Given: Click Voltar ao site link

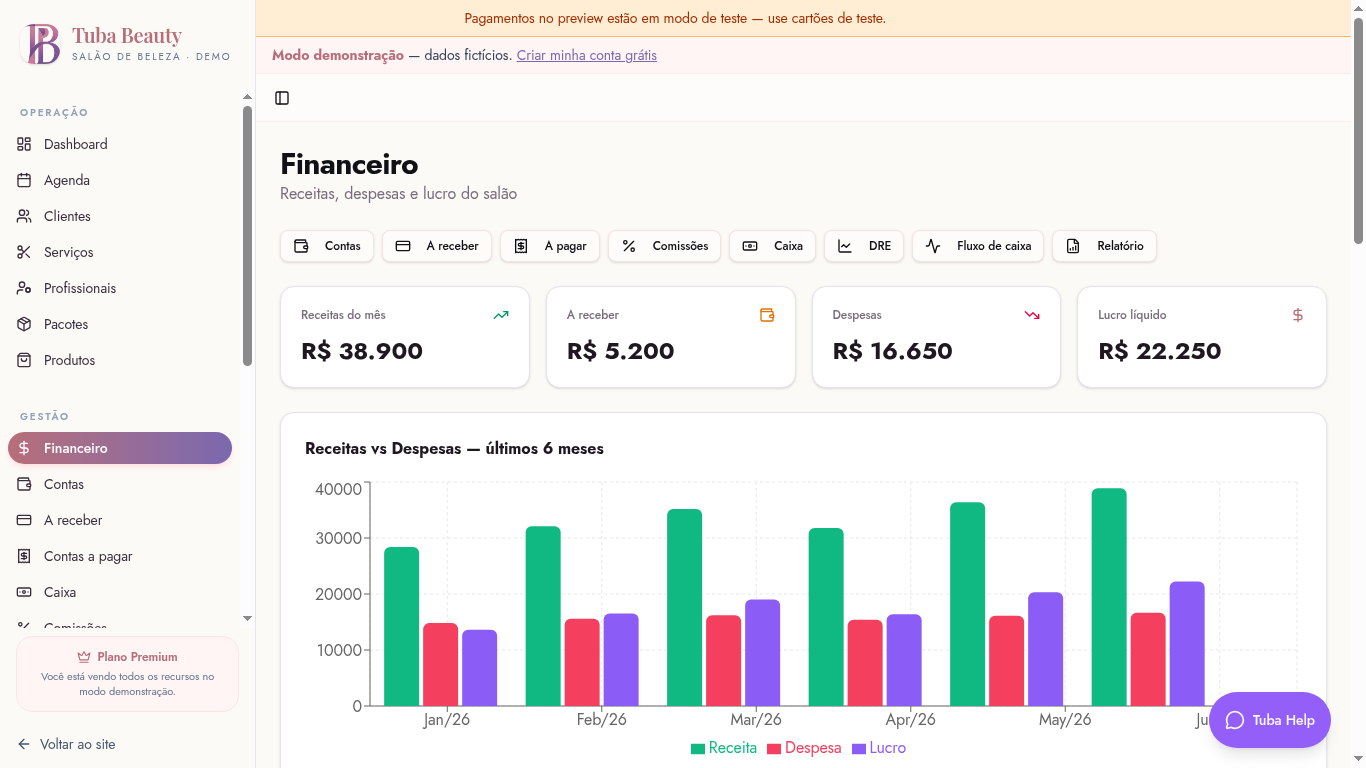Looking at the screenshot, I should [x=66, y=744].
